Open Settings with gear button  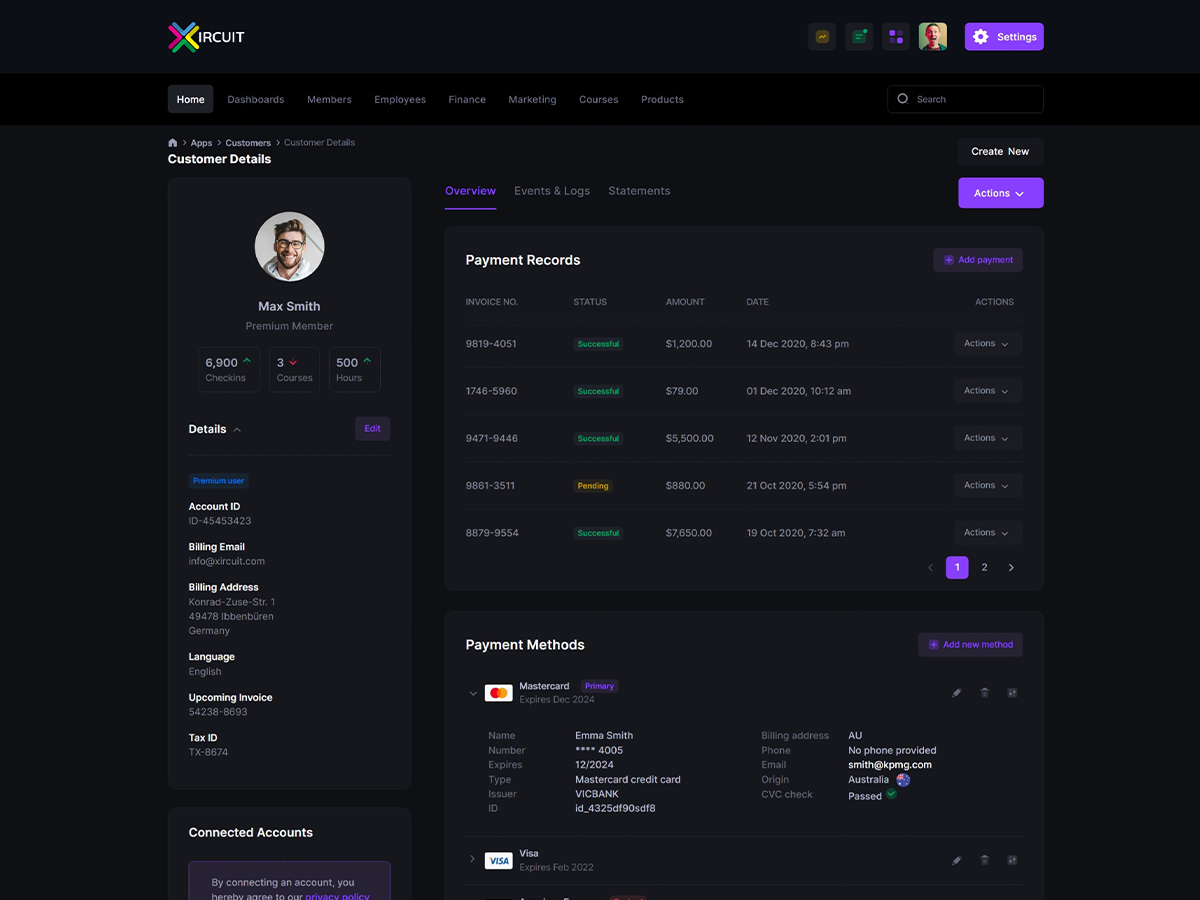(1004, 37)
